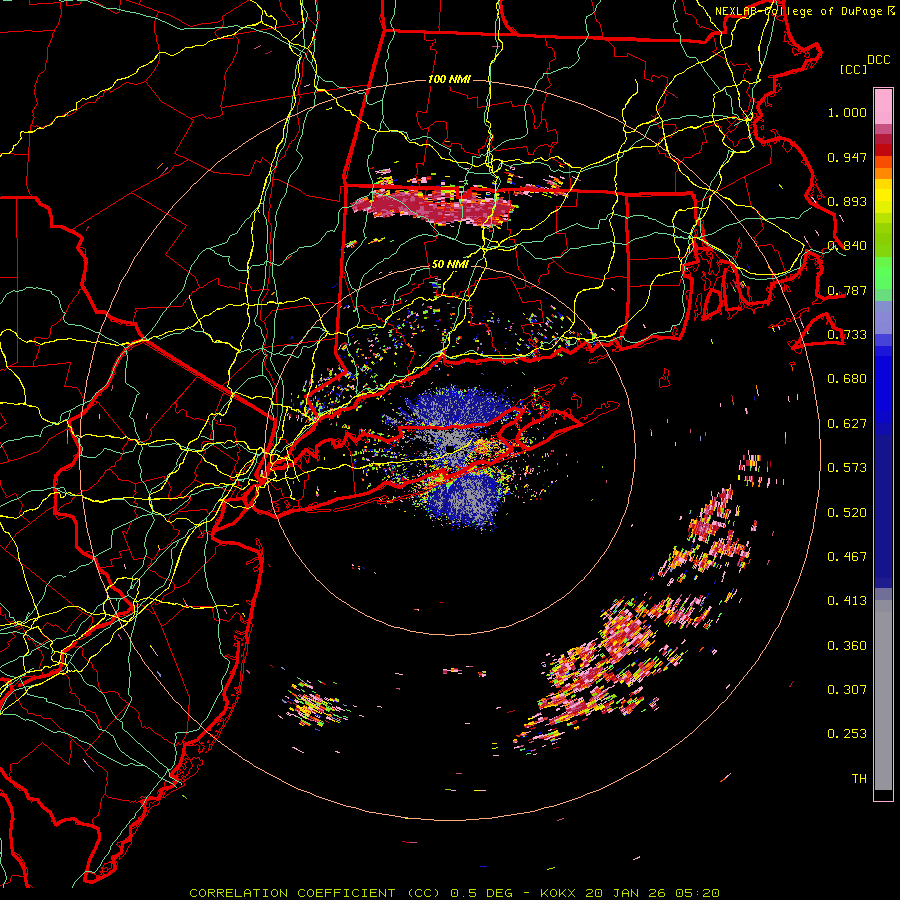Select the 0.307 legend value
The image size is (900, 900).
[847, 690]
